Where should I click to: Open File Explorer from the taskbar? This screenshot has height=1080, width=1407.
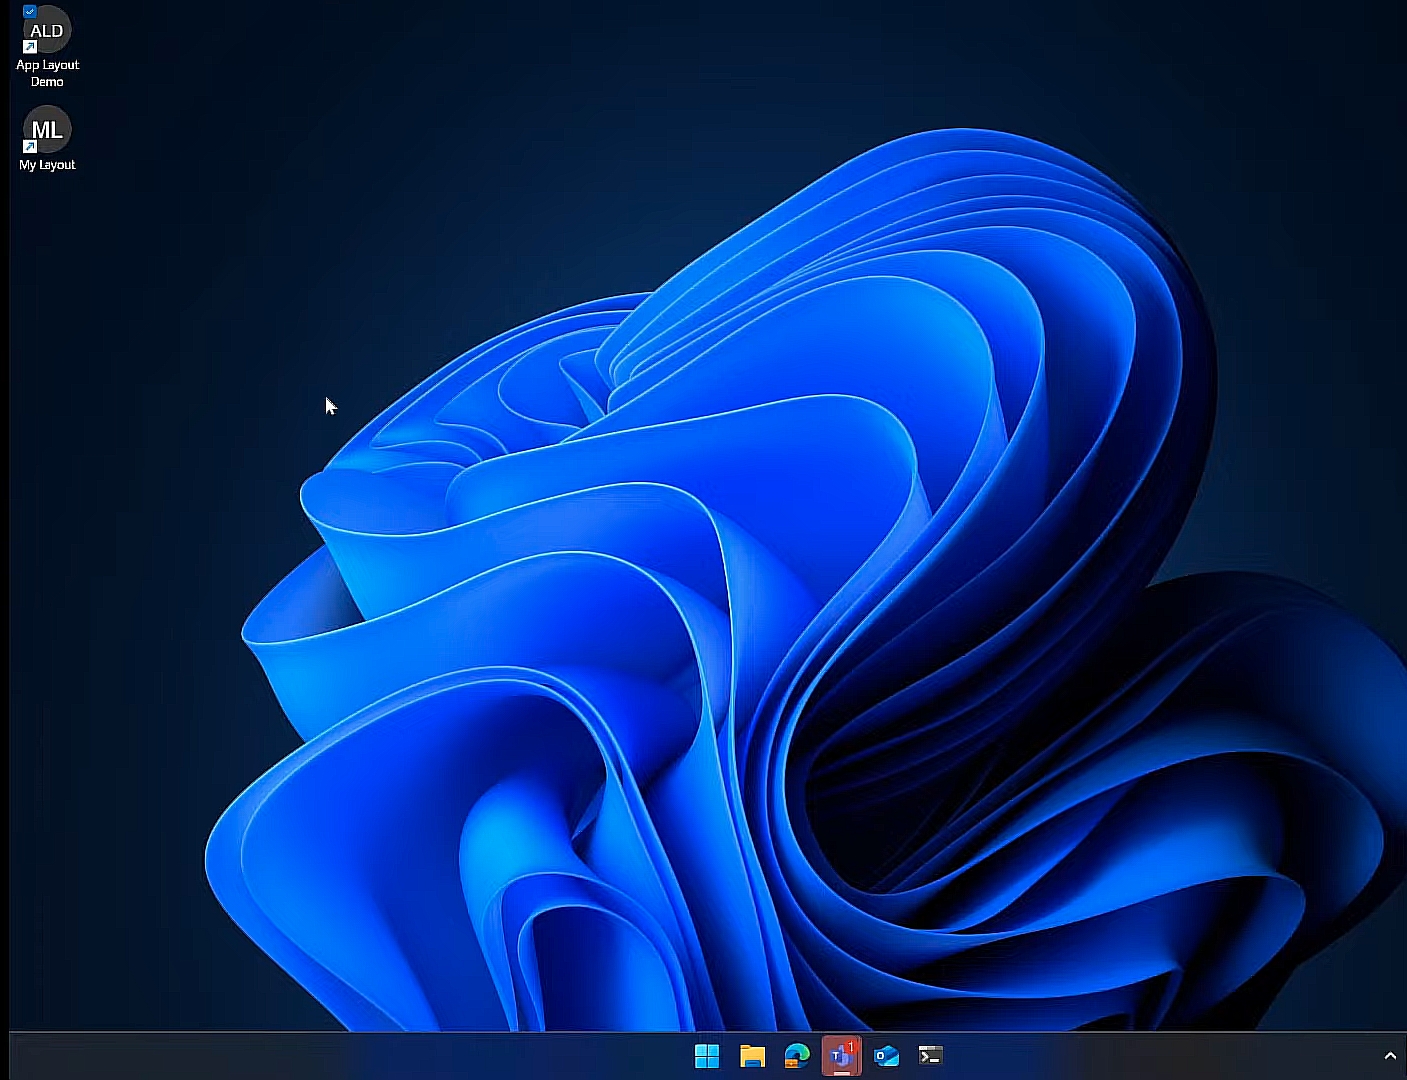coord(752,1056)
